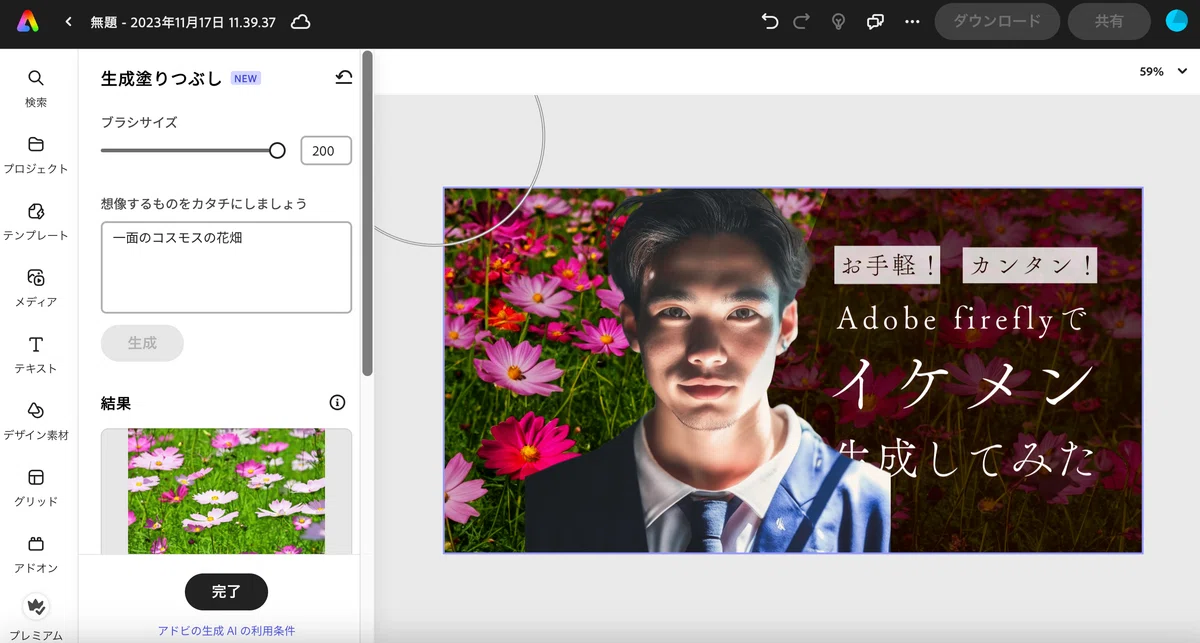
Task: Click the NEW badge next to 生成塗りつぶし
Action: coord(246,78)
